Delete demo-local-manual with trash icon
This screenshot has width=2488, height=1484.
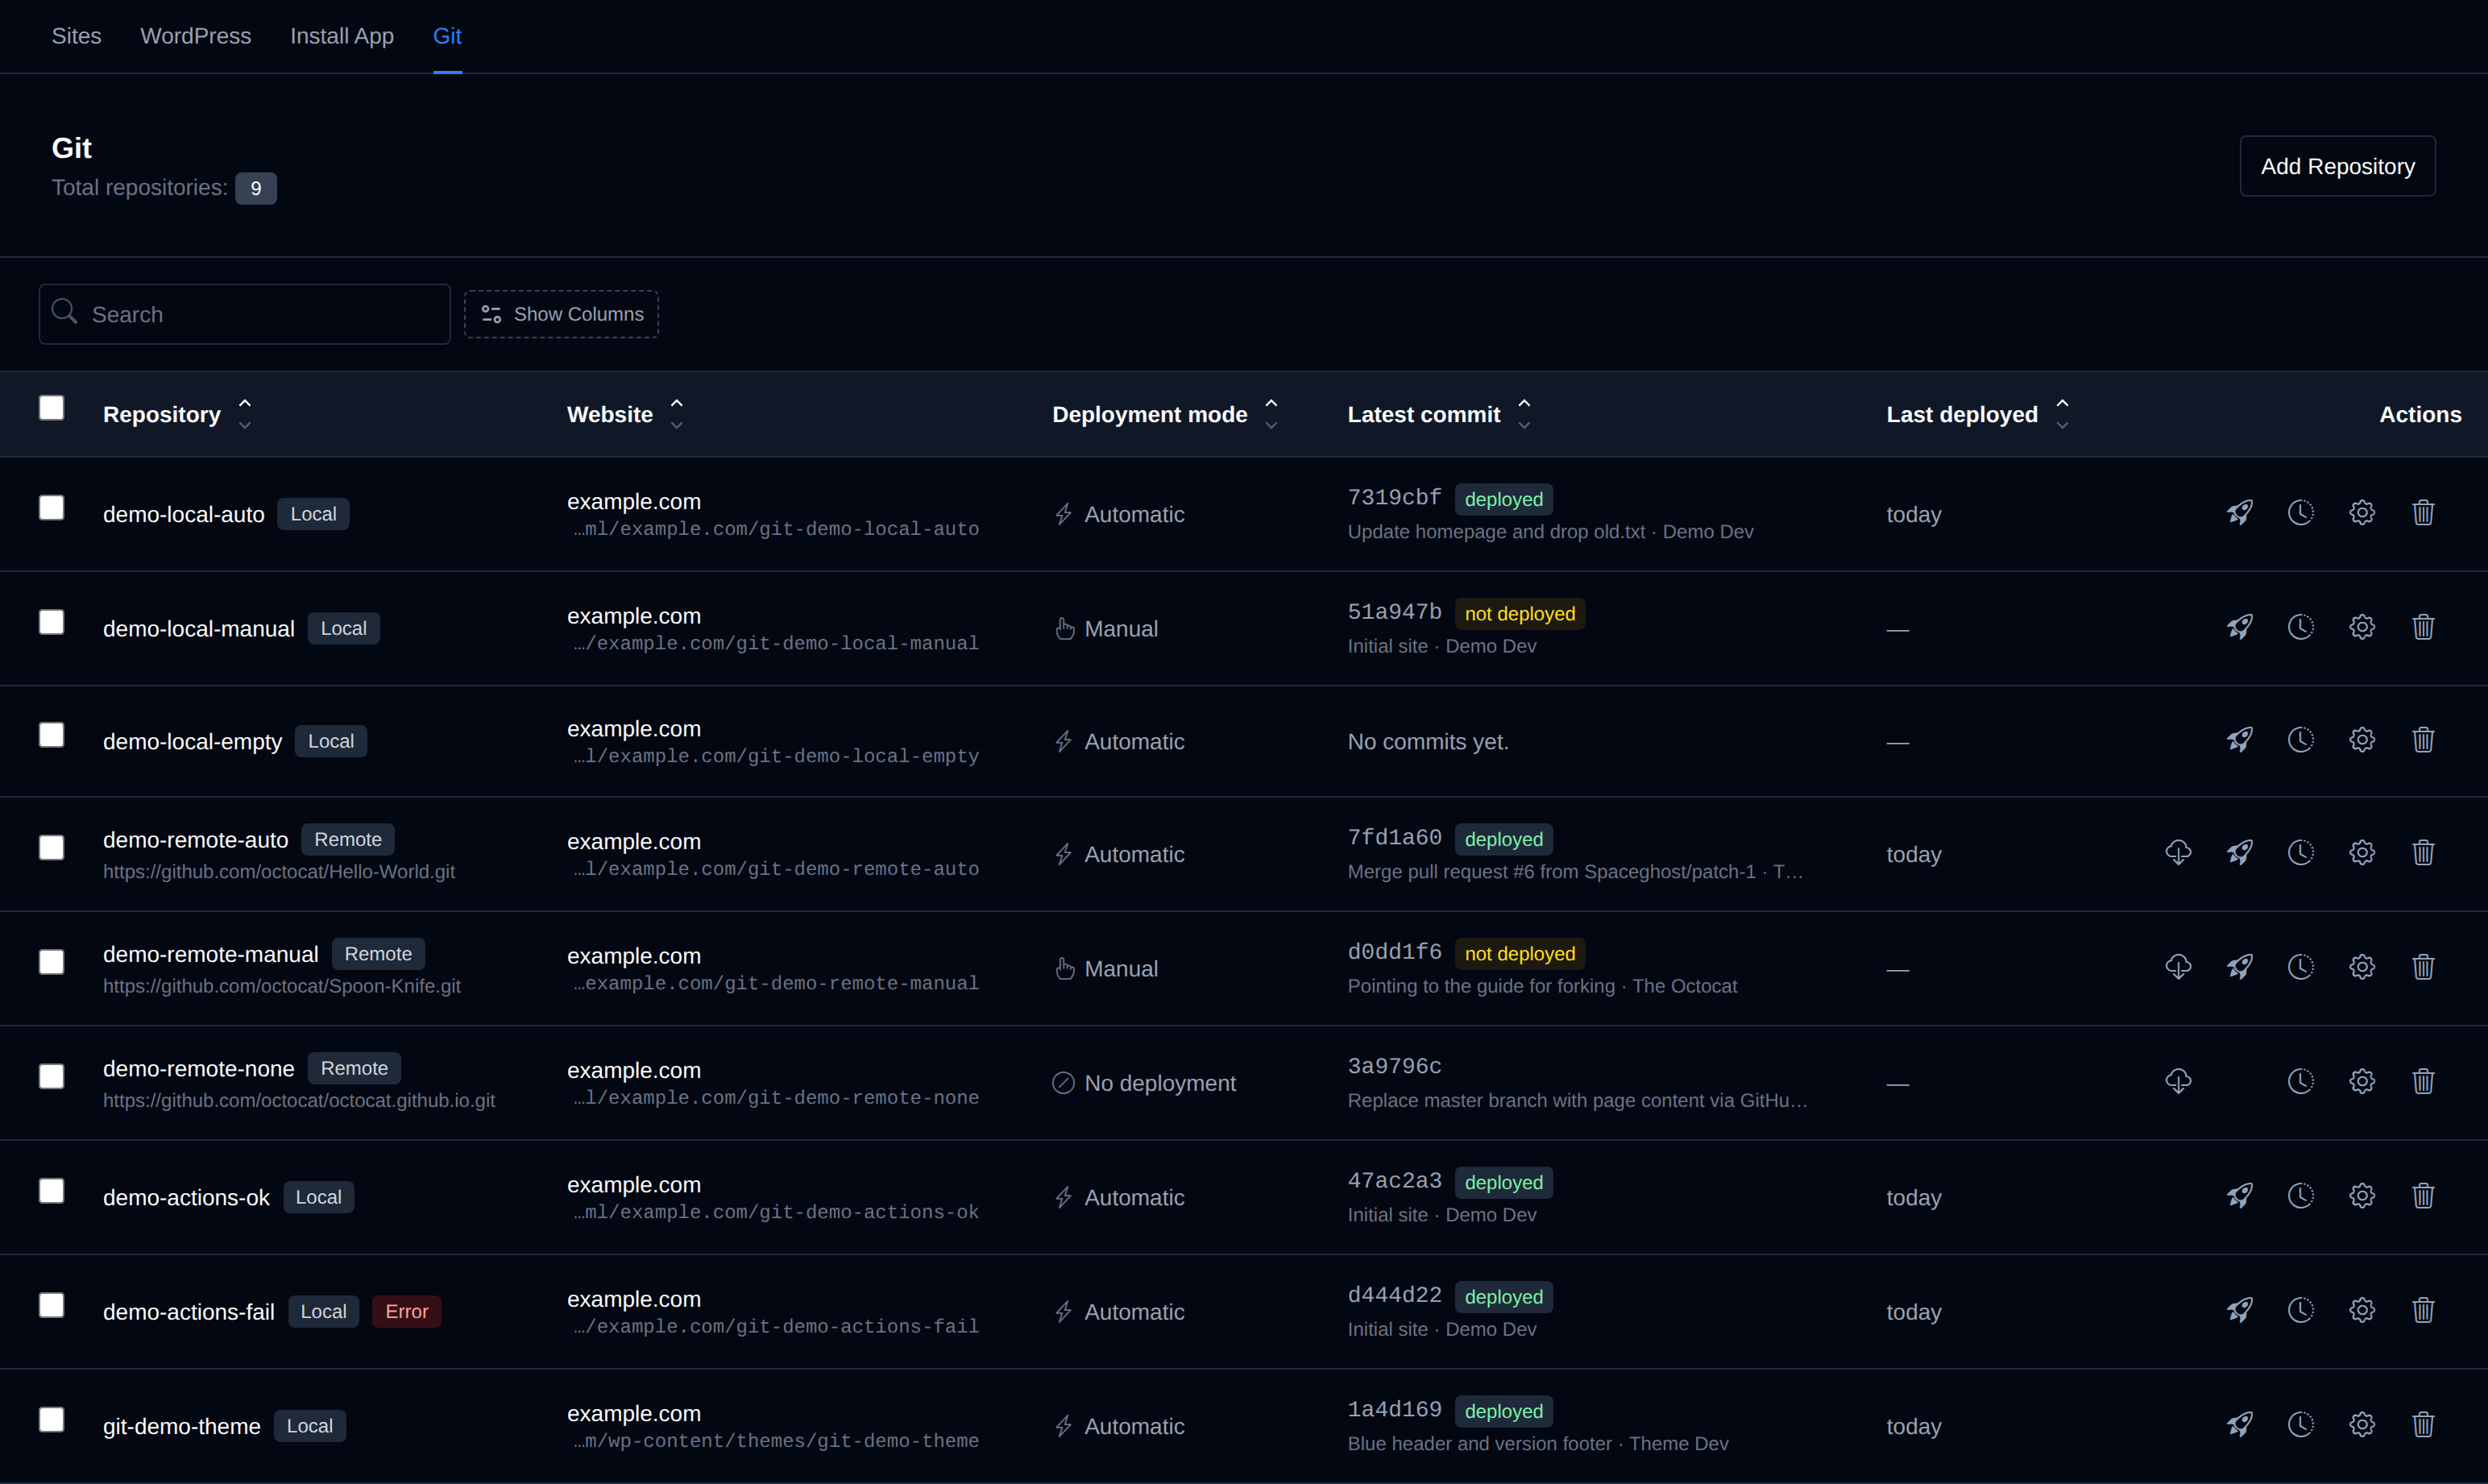tap(2423, 627)
